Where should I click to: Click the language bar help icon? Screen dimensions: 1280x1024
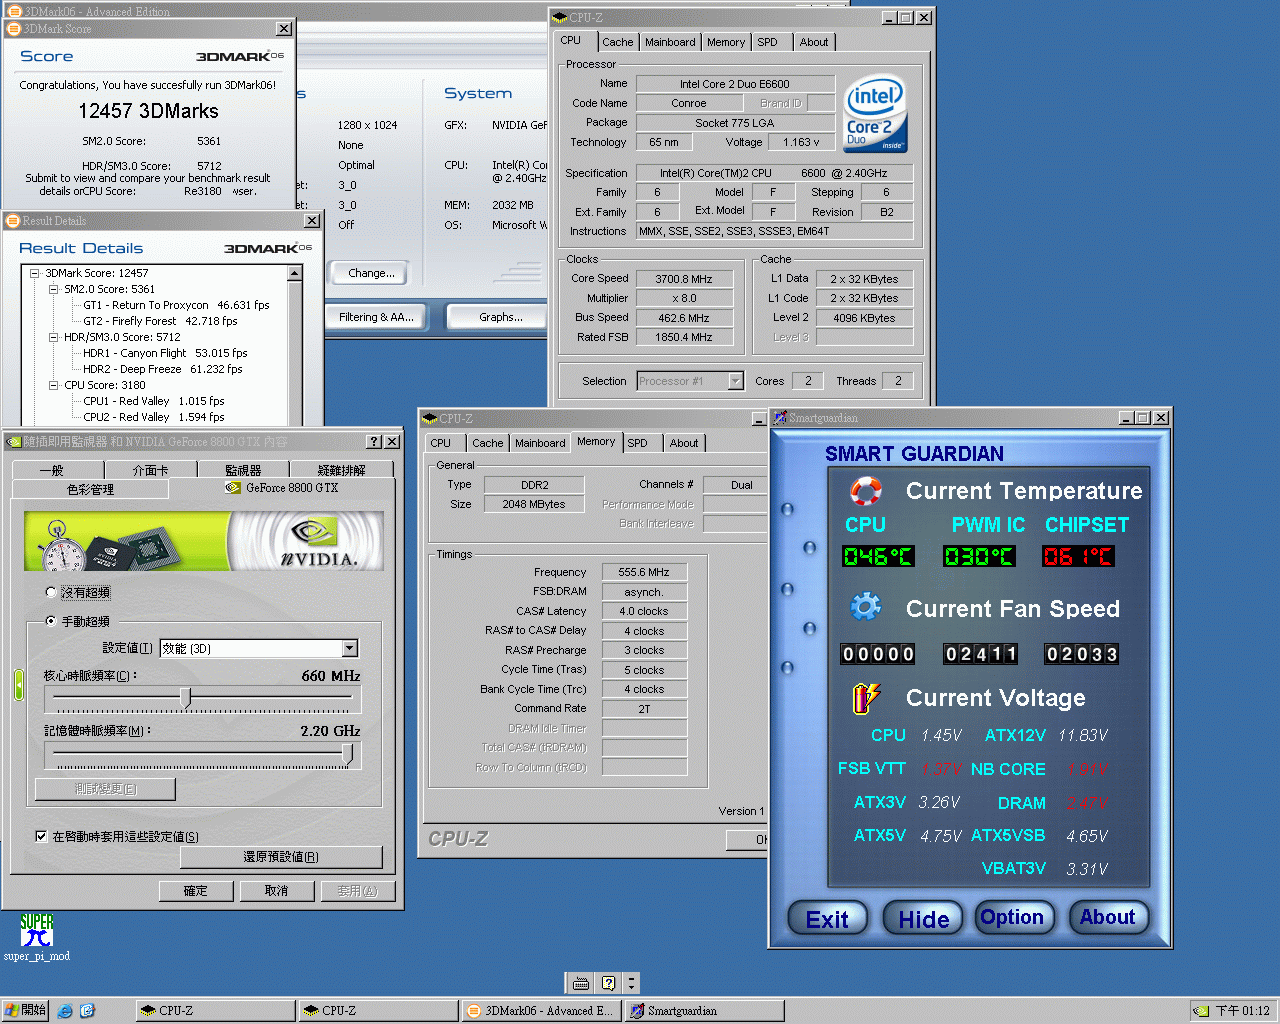(x=608, y=983)
